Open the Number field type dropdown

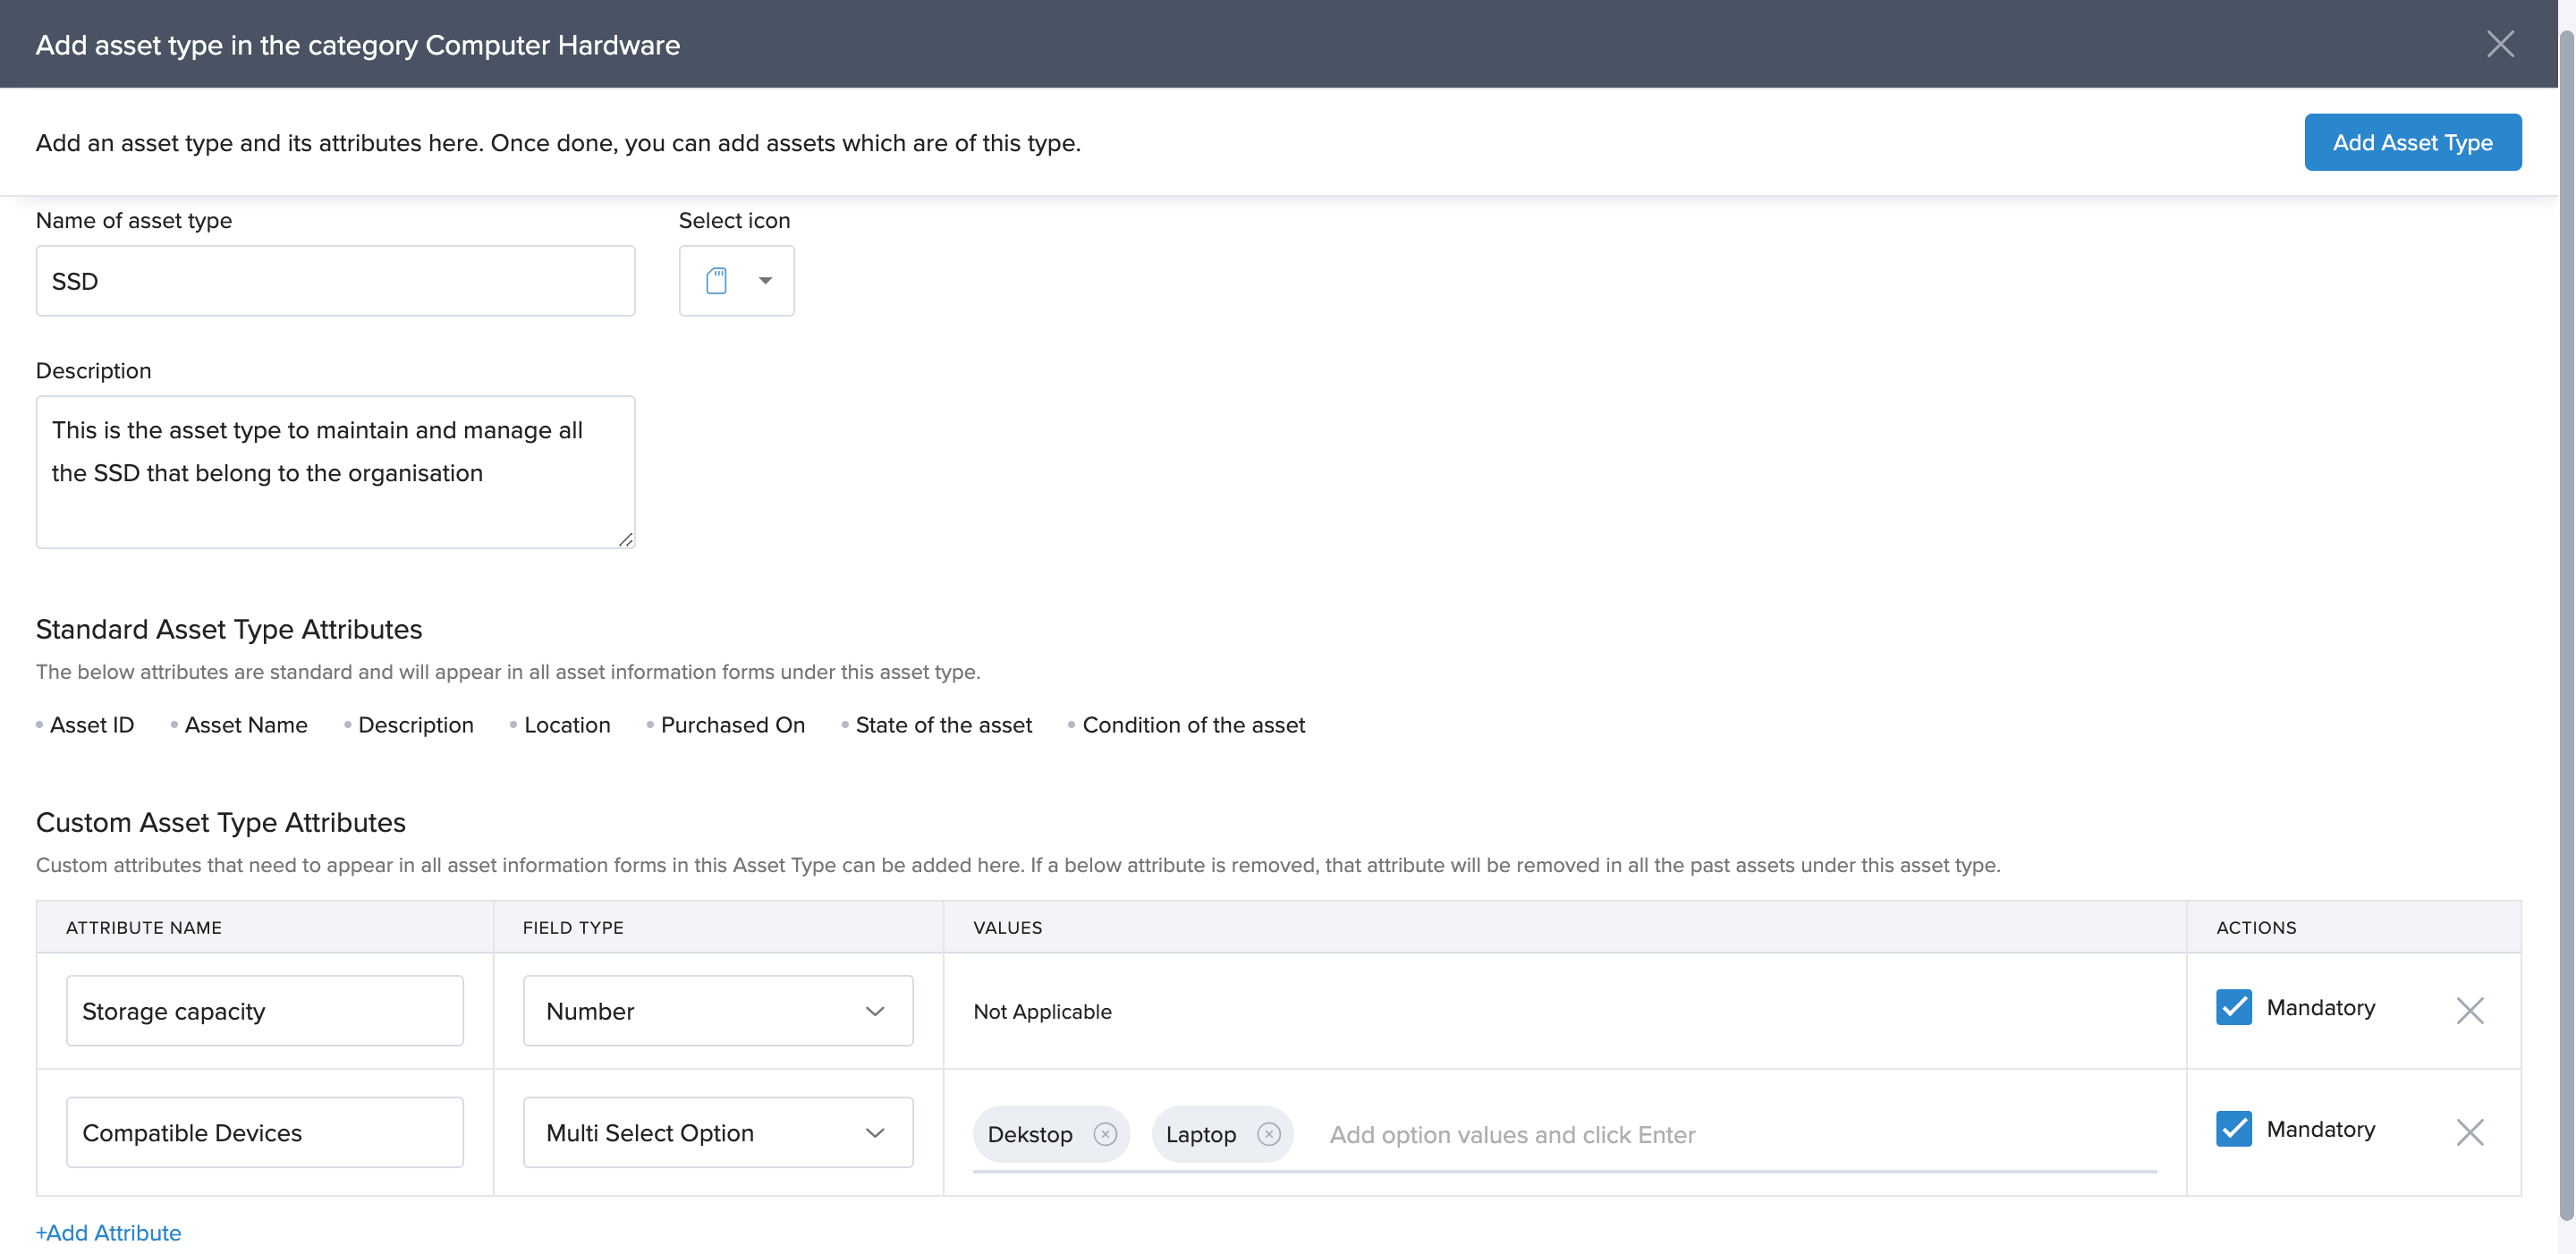click(x=717, y=1011)
